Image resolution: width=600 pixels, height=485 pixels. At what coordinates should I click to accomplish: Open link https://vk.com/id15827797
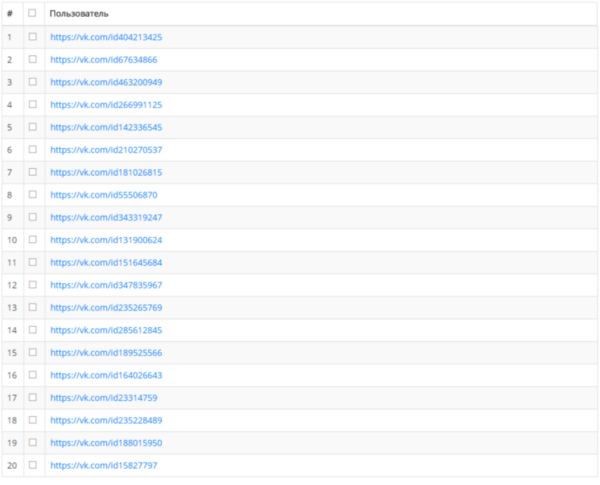pyautogui.click(x=104, y=465)
